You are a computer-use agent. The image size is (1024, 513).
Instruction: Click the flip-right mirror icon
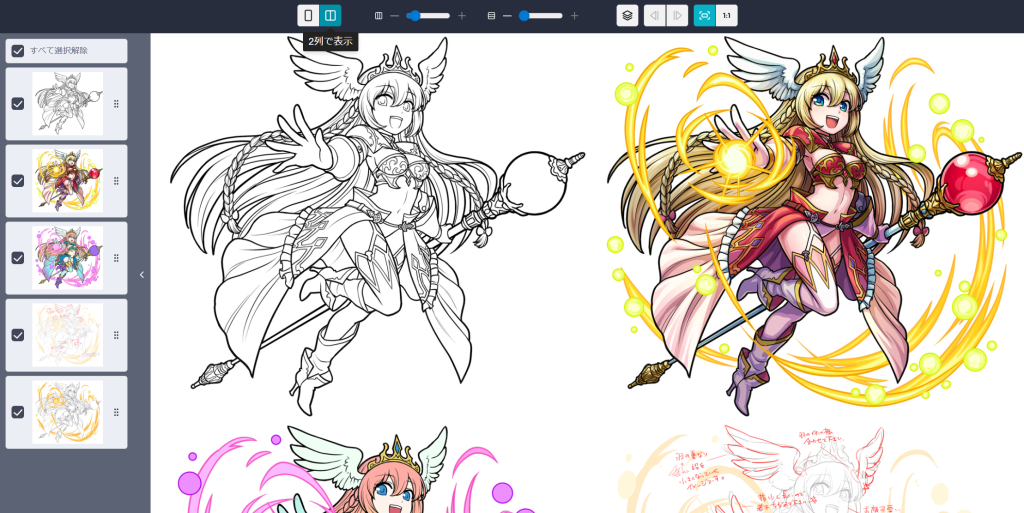677,16
